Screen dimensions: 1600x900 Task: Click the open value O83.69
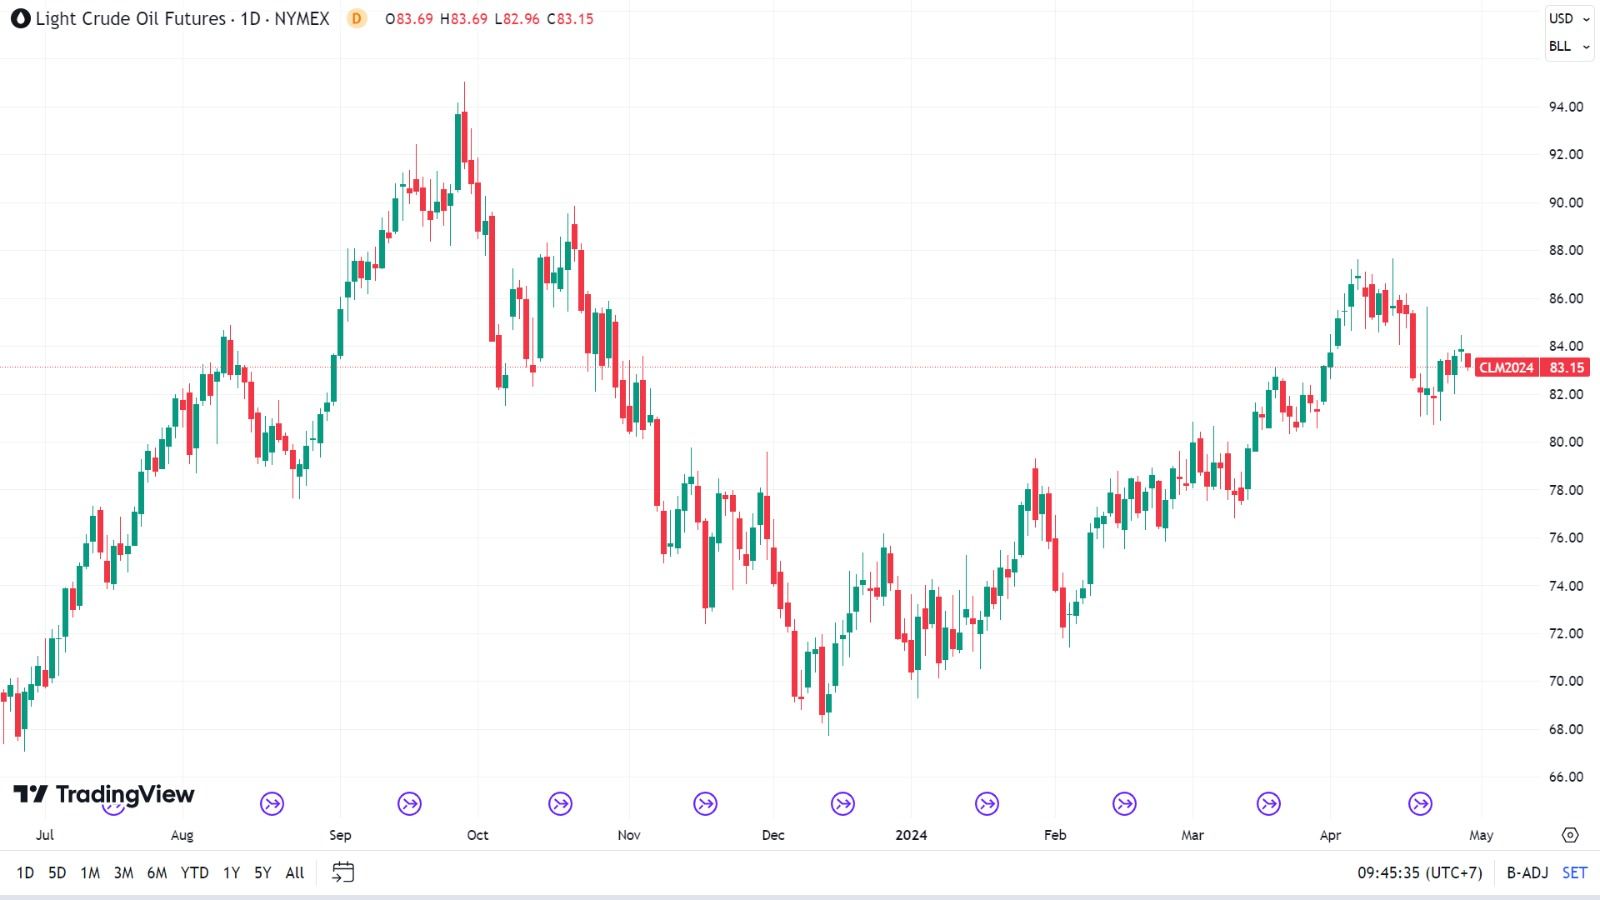point(410,19)
